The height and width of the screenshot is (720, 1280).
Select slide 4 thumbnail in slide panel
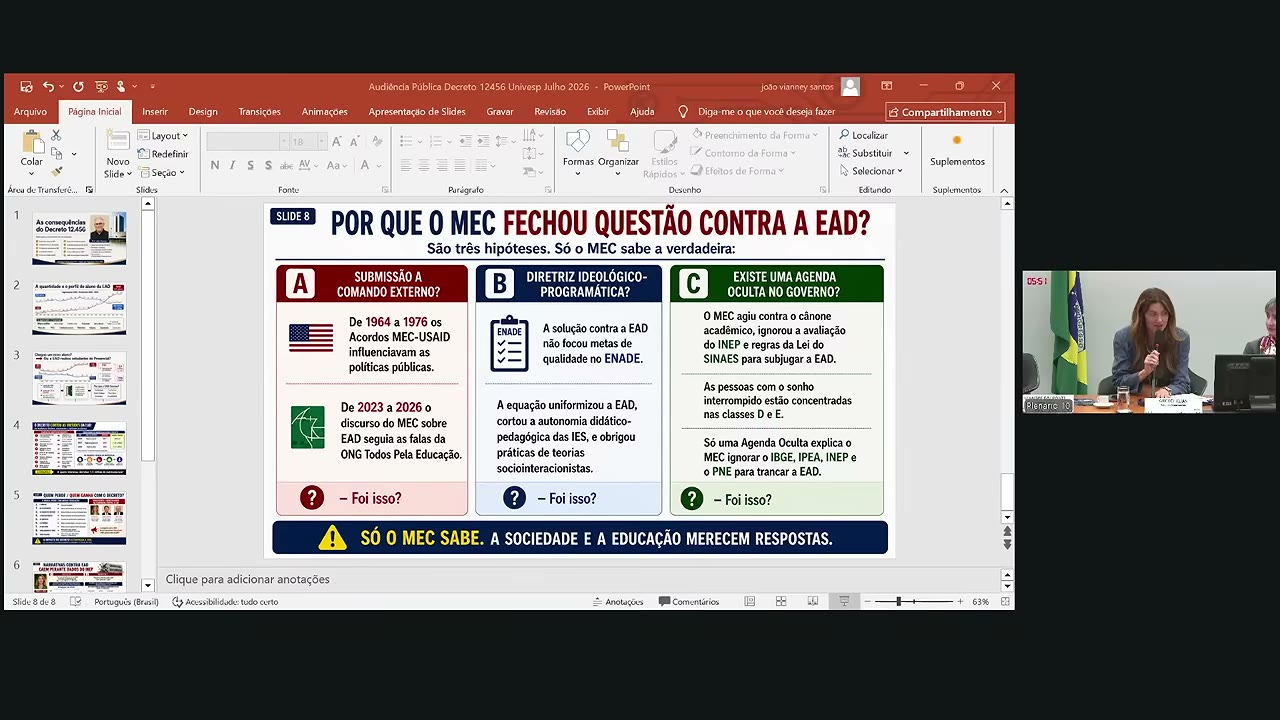click(x=79, y=448)
